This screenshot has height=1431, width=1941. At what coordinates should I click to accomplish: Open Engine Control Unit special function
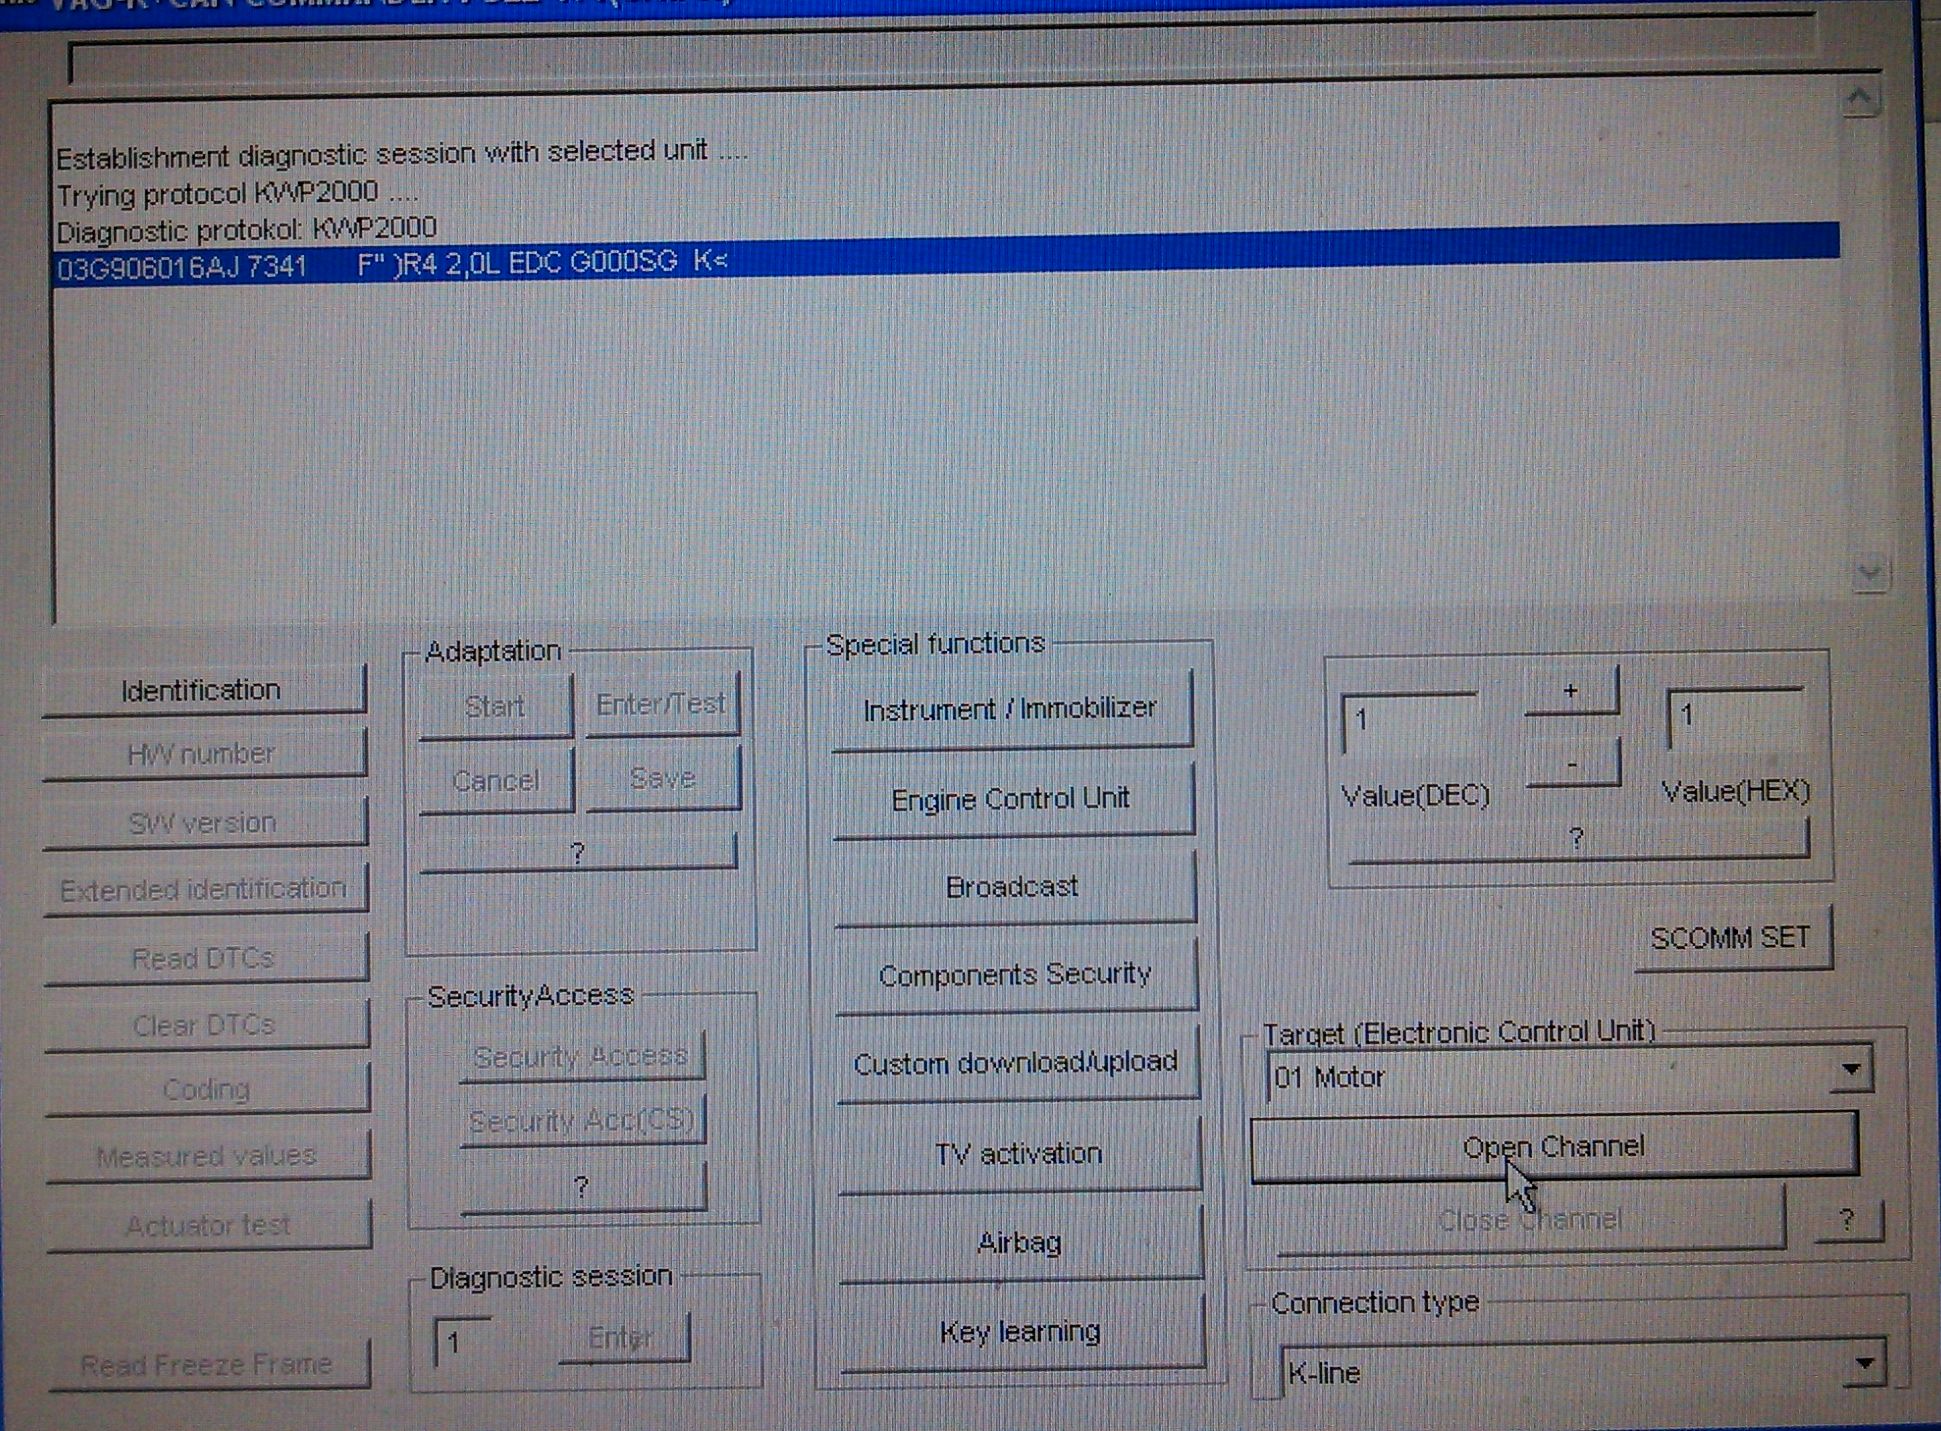tap(1011, 798)
